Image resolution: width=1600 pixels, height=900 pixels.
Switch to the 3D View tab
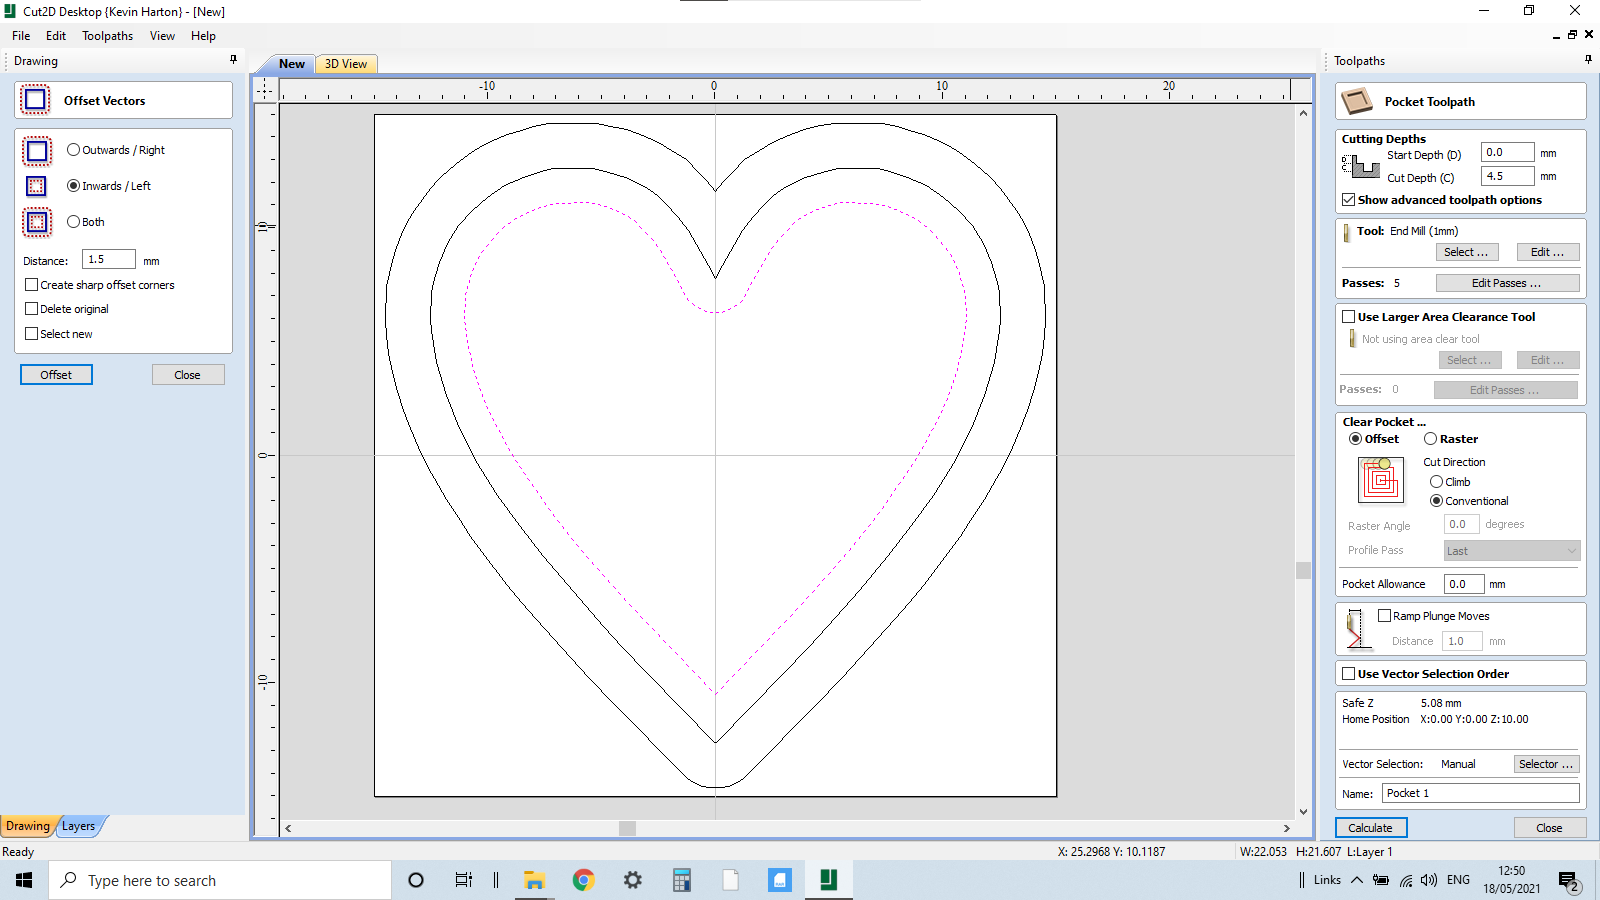click(346, 64)
